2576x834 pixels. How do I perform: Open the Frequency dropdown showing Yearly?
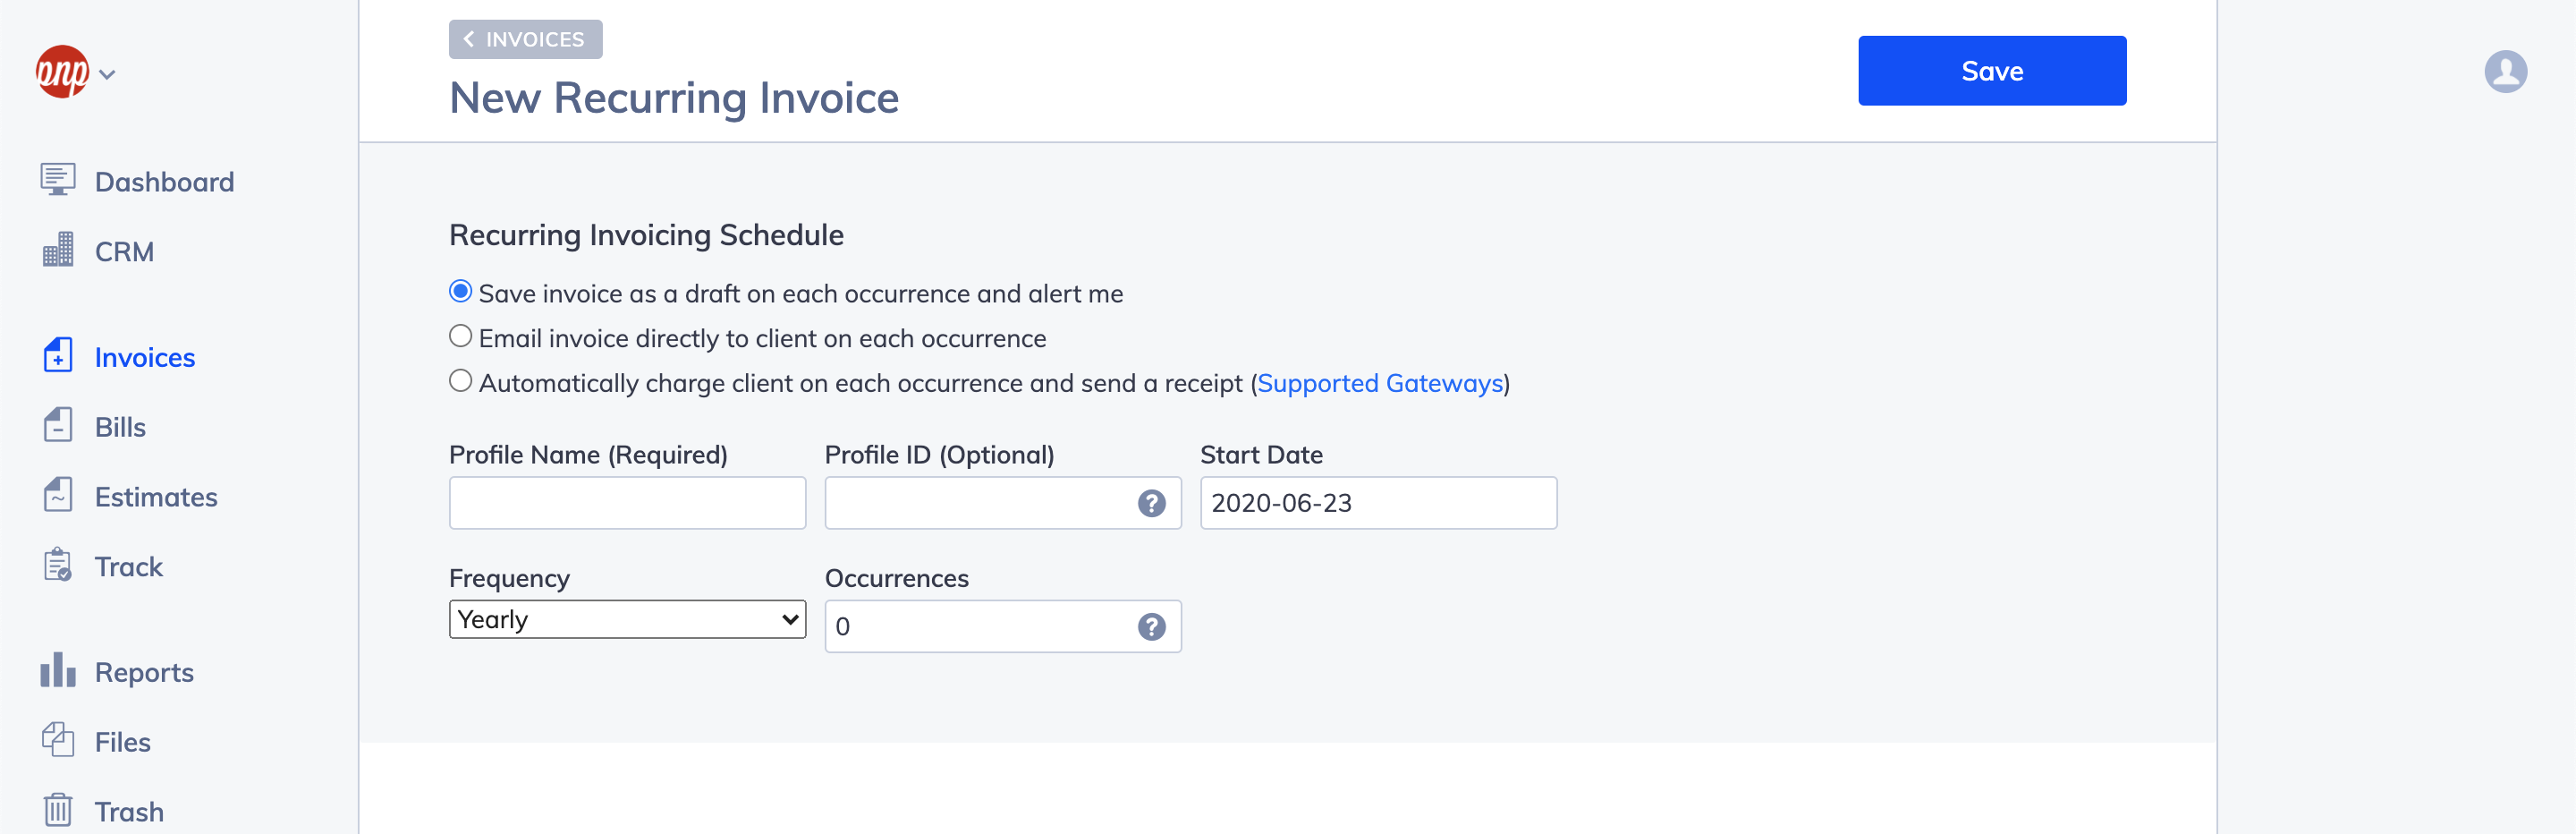pos(627,620)
